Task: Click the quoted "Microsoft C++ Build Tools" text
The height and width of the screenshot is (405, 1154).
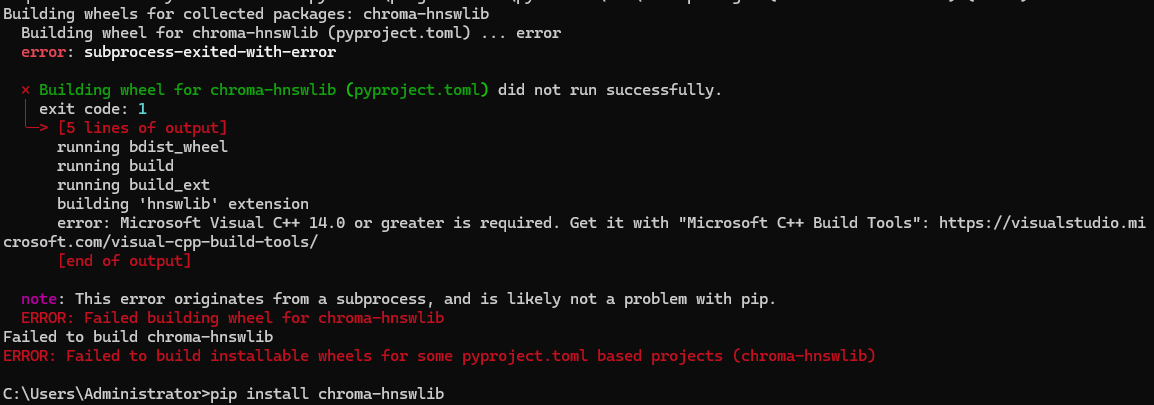Action: pyautogui.click(x=803, y=223)
